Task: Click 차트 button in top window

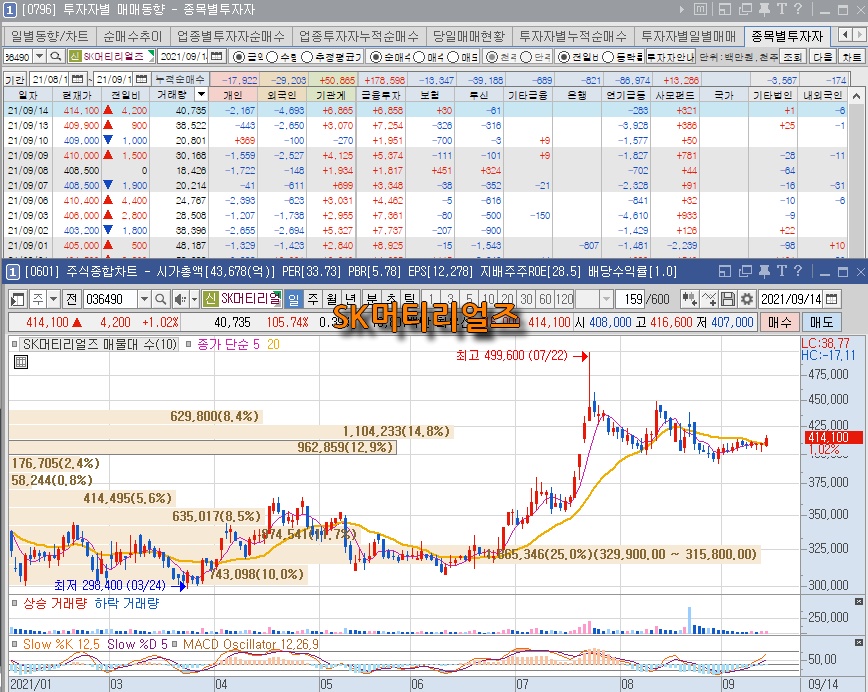Action: click(851, 56)
